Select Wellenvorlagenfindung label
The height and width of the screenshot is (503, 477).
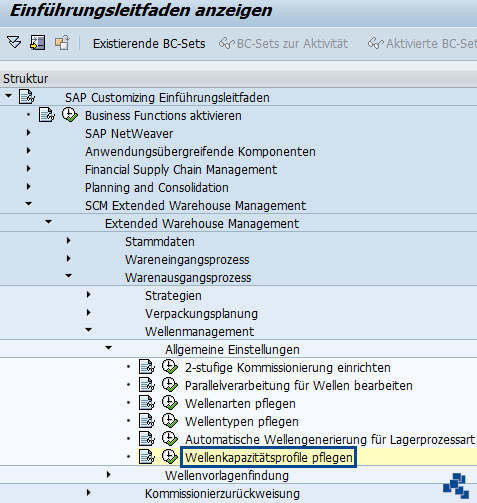point(227,475)
